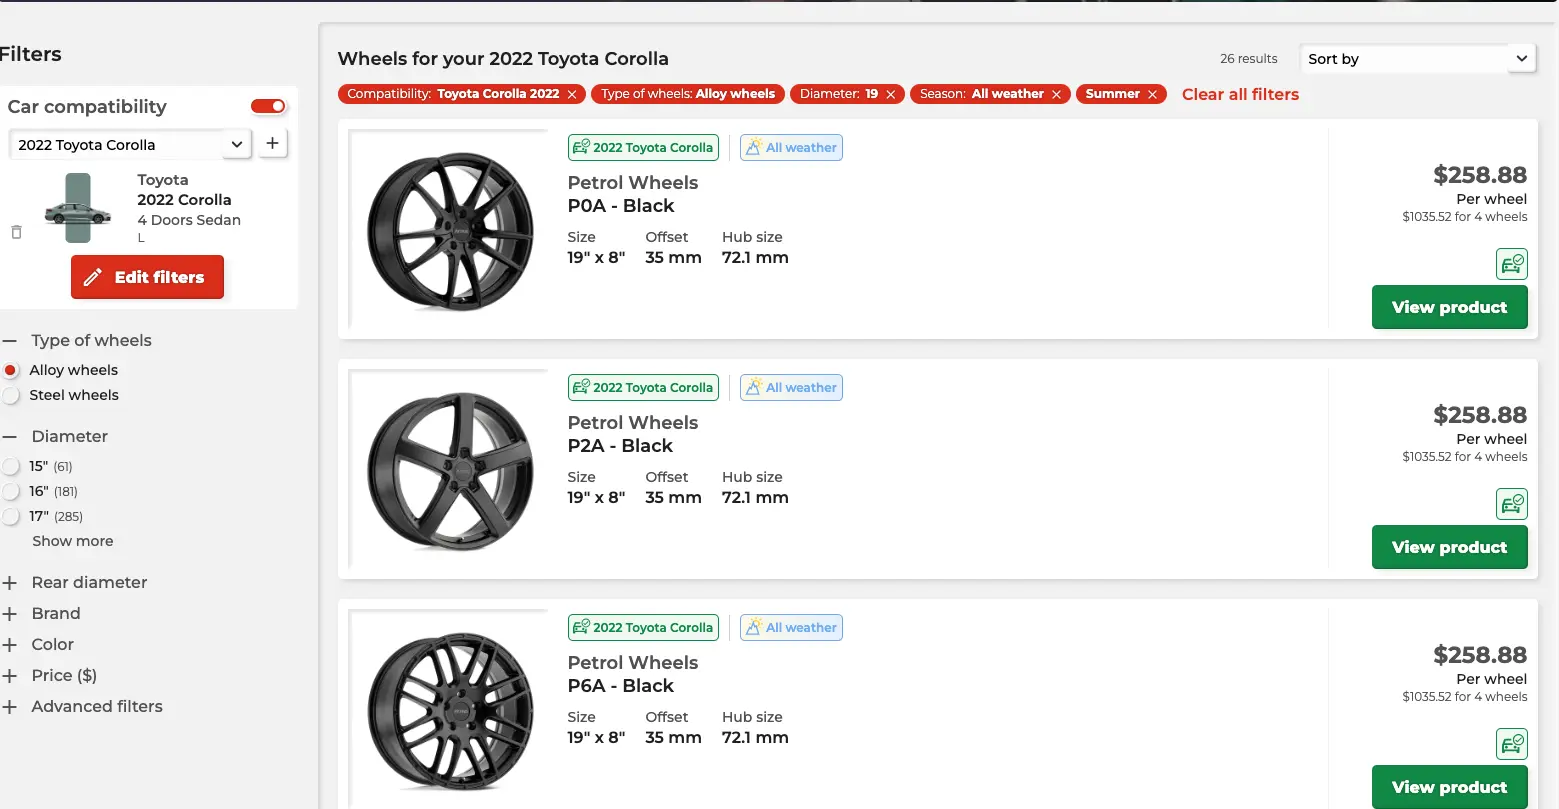Image resolution: width=1559 pixels, height=809 pixels.
Task: Expand the Advanced filters section
Action: click(10, 706)
